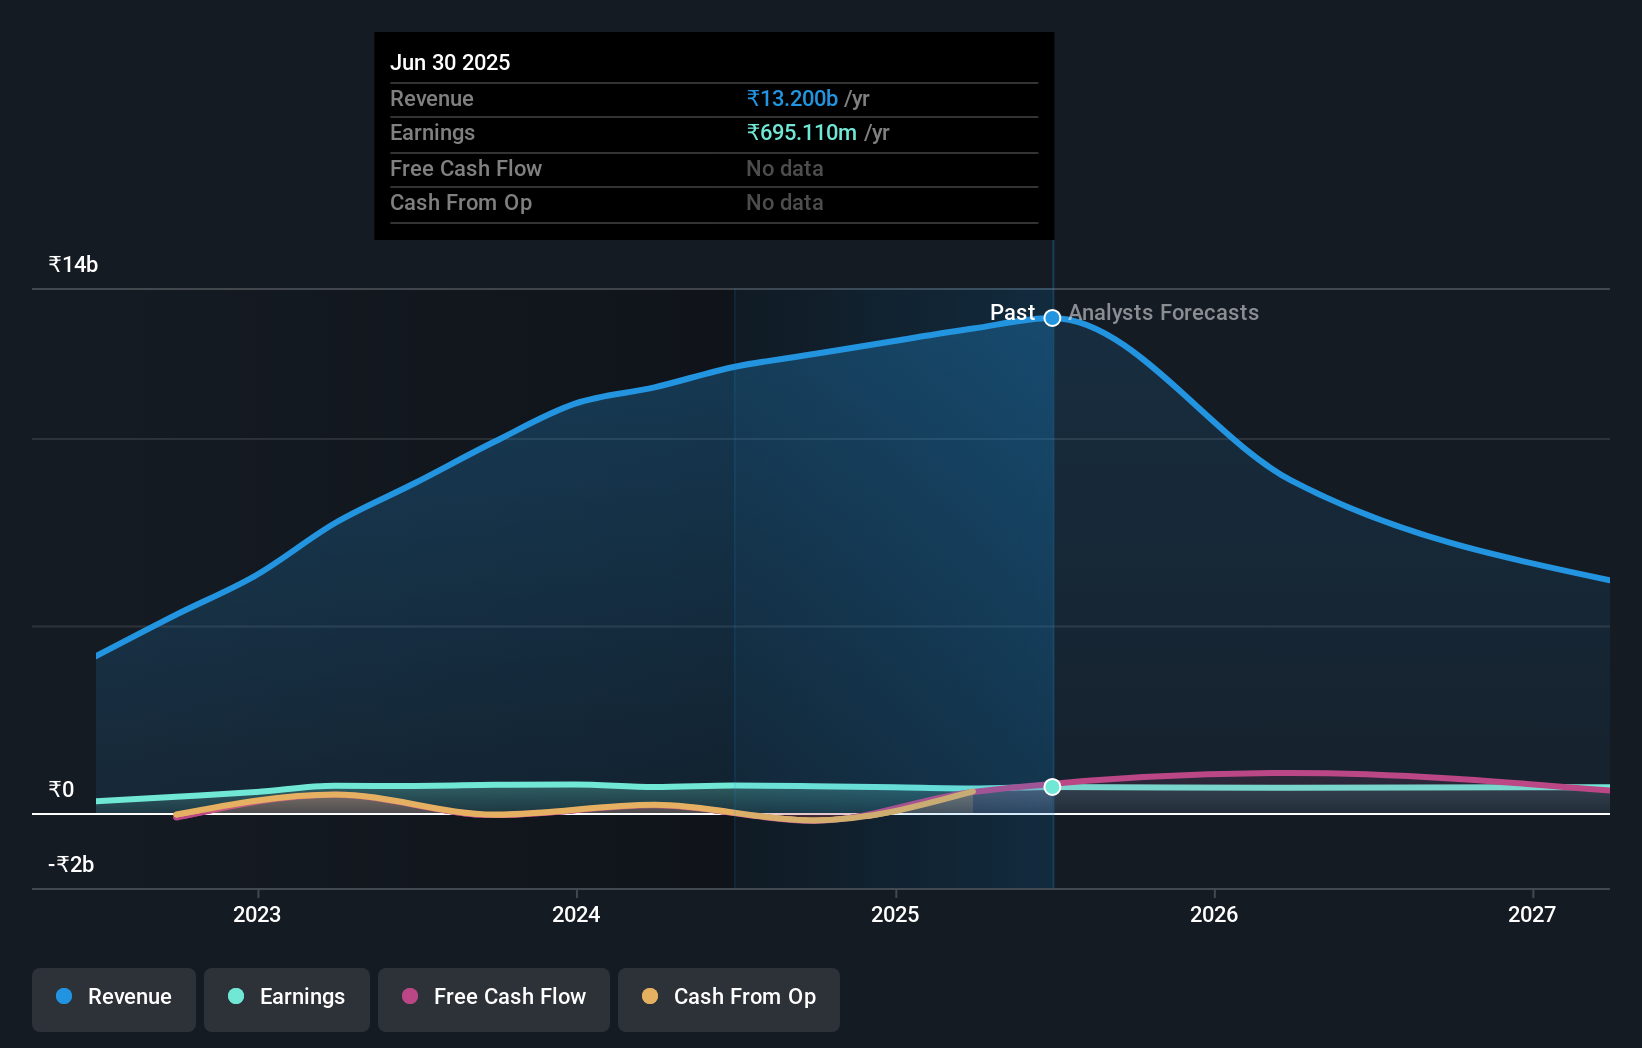Screen dimensions: 1642x1048
Task: Click the teal earnings marker on divider line
Action: (1051, 787)
